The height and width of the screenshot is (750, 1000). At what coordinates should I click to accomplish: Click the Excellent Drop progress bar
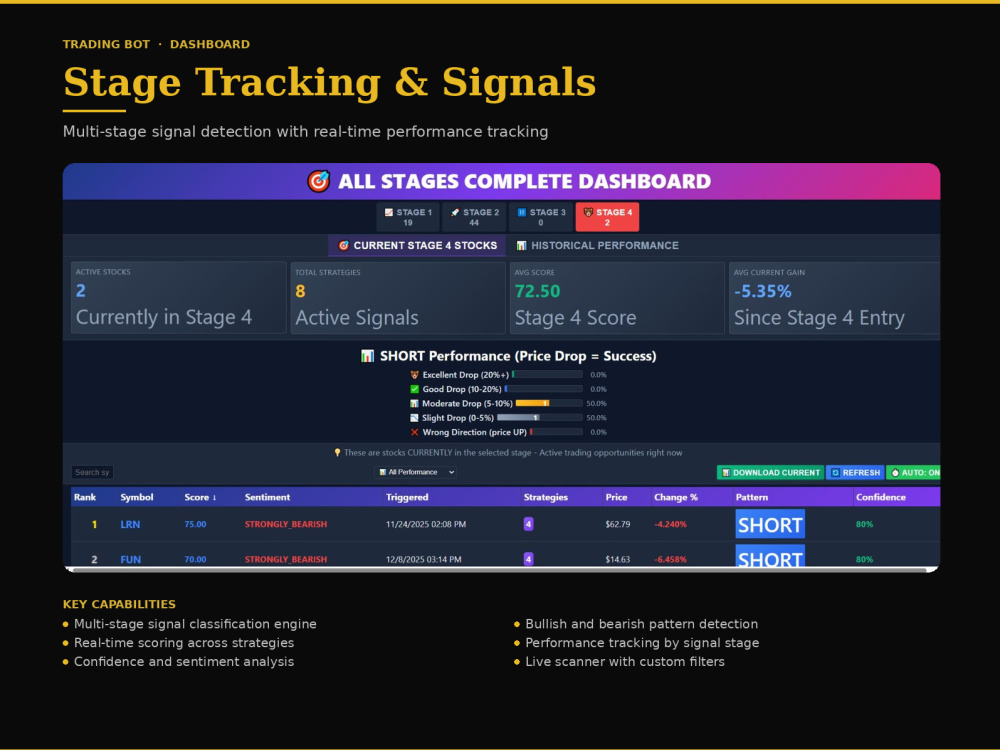[x=547, y=375]
